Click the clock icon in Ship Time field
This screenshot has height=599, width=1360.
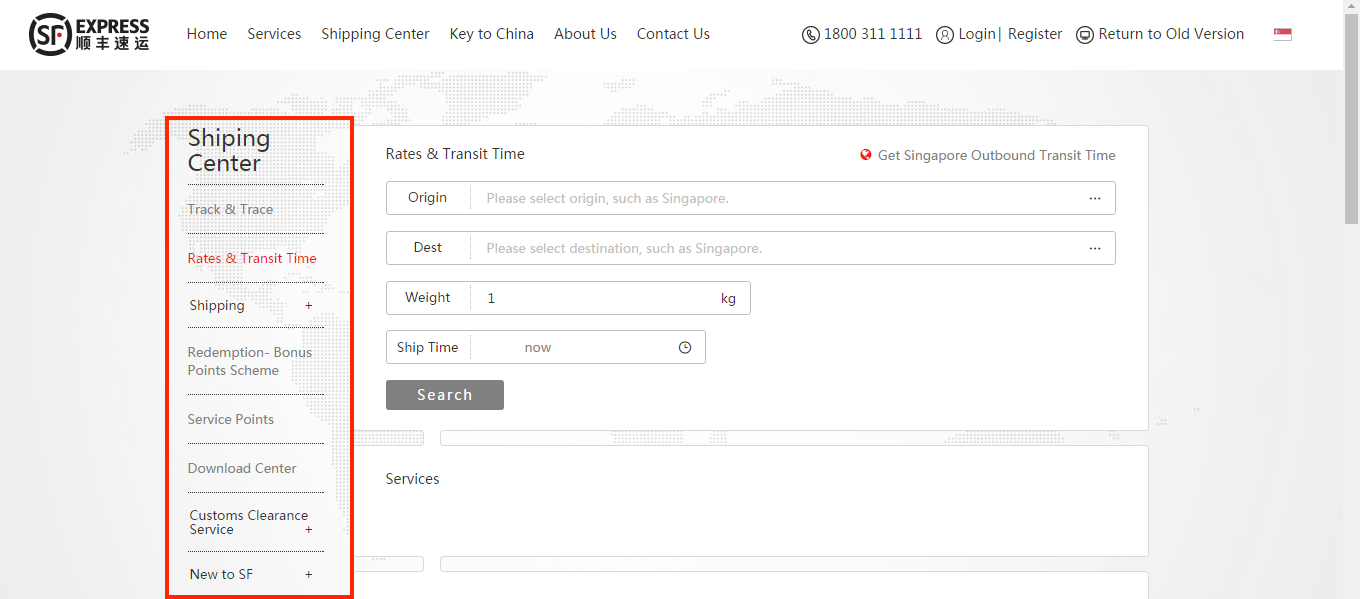point(685,348)
